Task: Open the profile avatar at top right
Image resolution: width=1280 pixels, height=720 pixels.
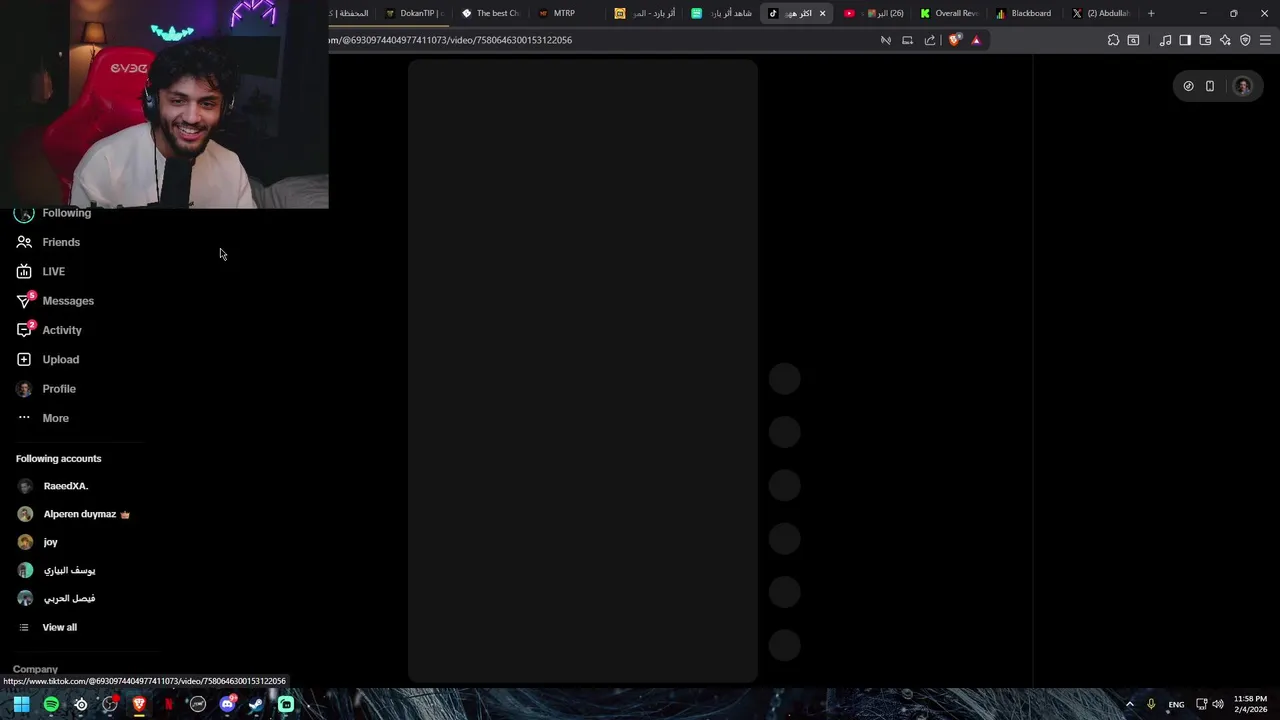Action: click(1243, 86)
